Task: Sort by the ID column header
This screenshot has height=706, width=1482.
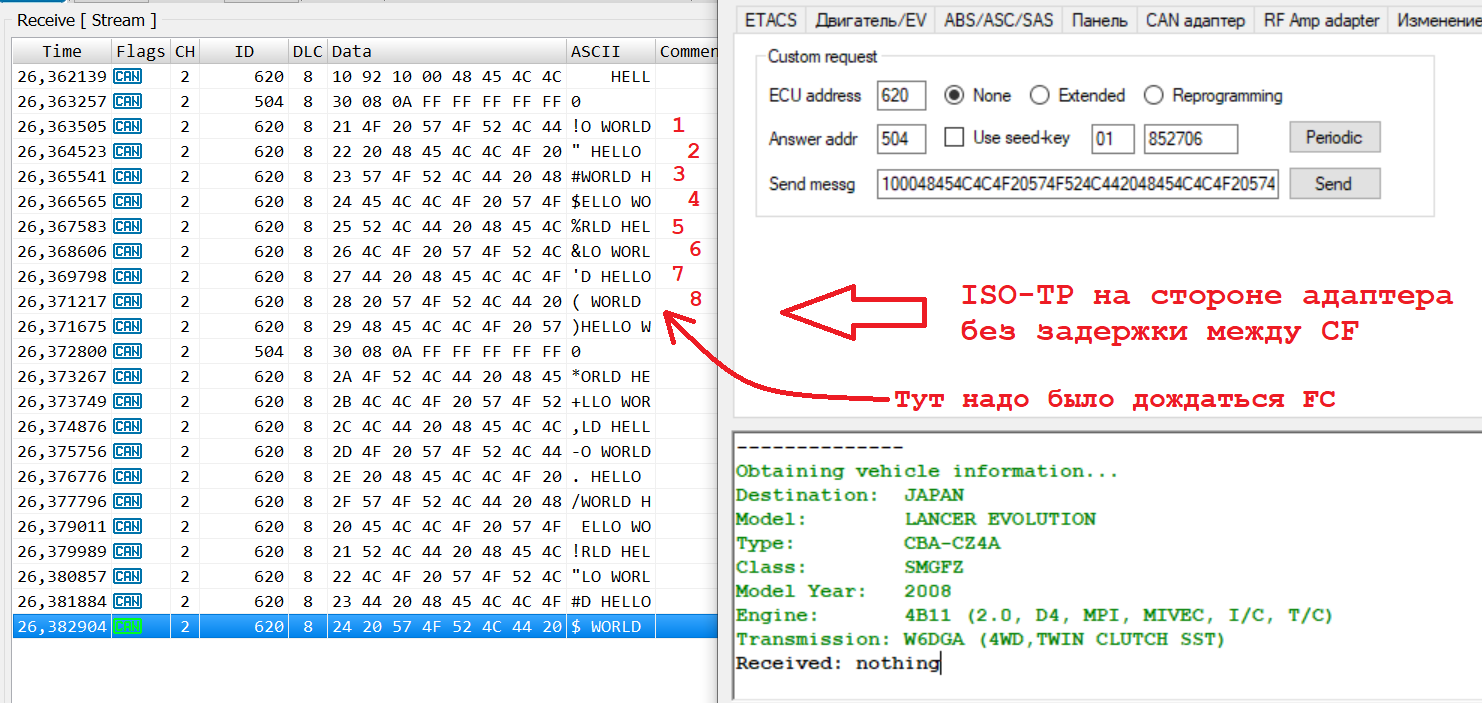Action: (244, 51)
